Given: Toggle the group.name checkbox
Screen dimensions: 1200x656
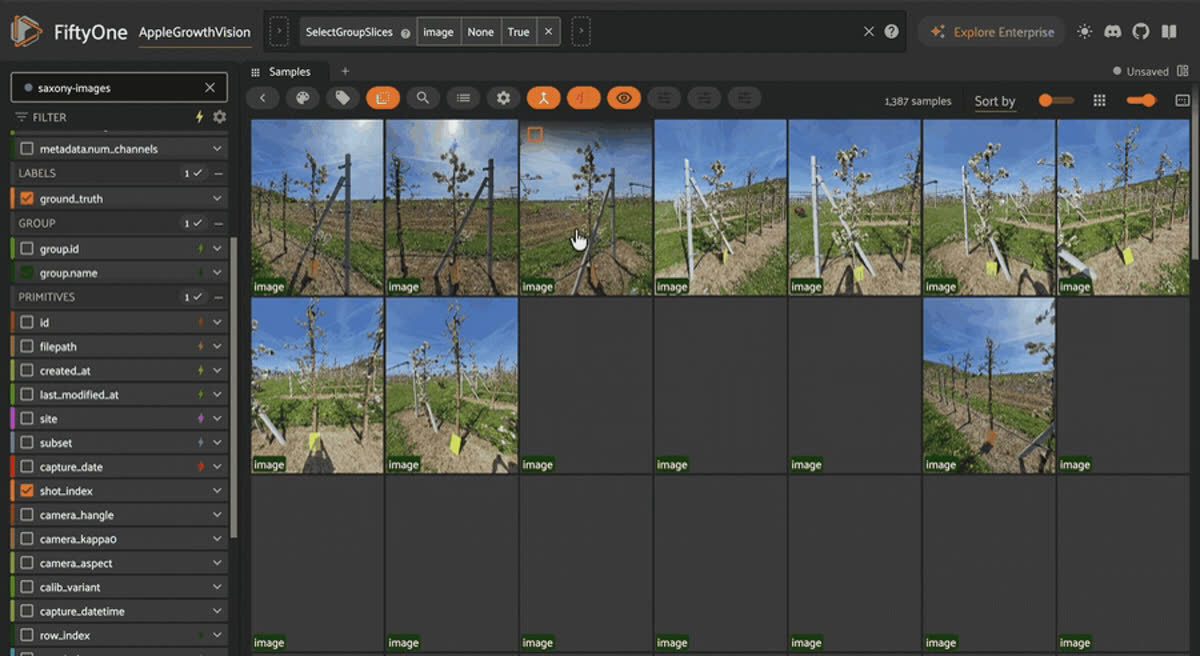Looking at the screenshot, I should [27, 273].
